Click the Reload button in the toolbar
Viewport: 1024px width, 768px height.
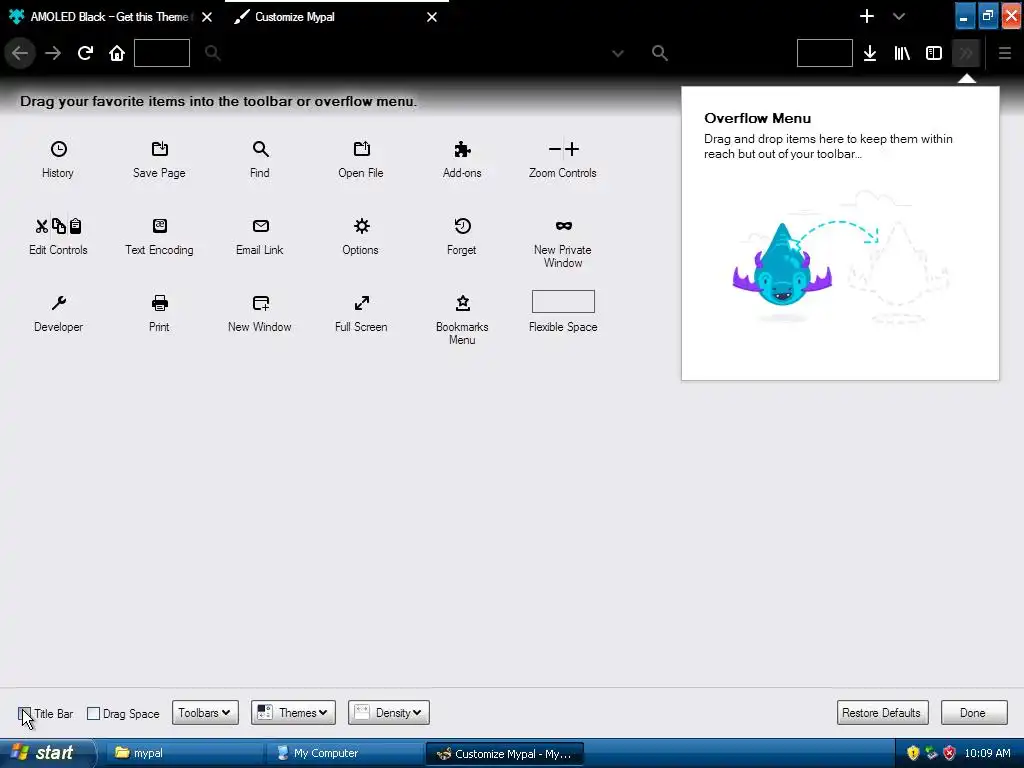85,53
